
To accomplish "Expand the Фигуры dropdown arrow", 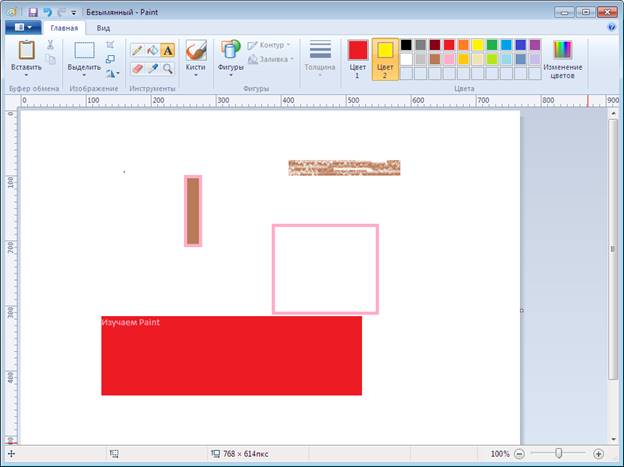I will click(231, 75).
